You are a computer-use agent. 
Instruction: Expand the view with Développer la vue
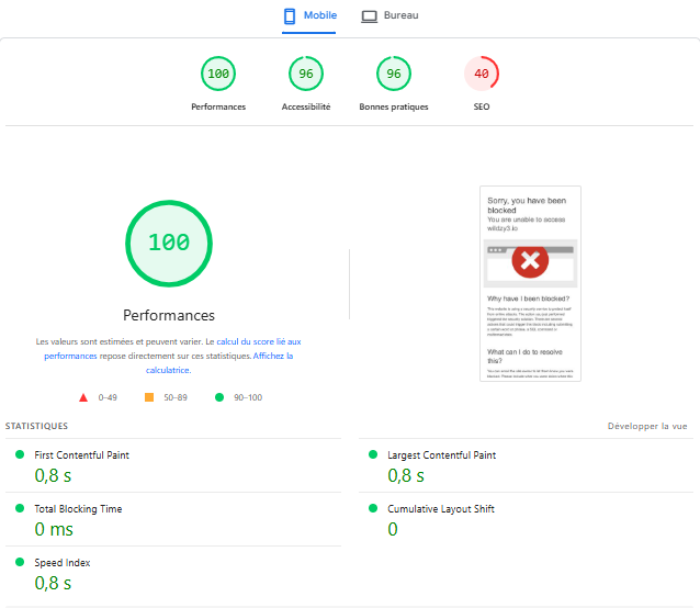click(647, 426)
